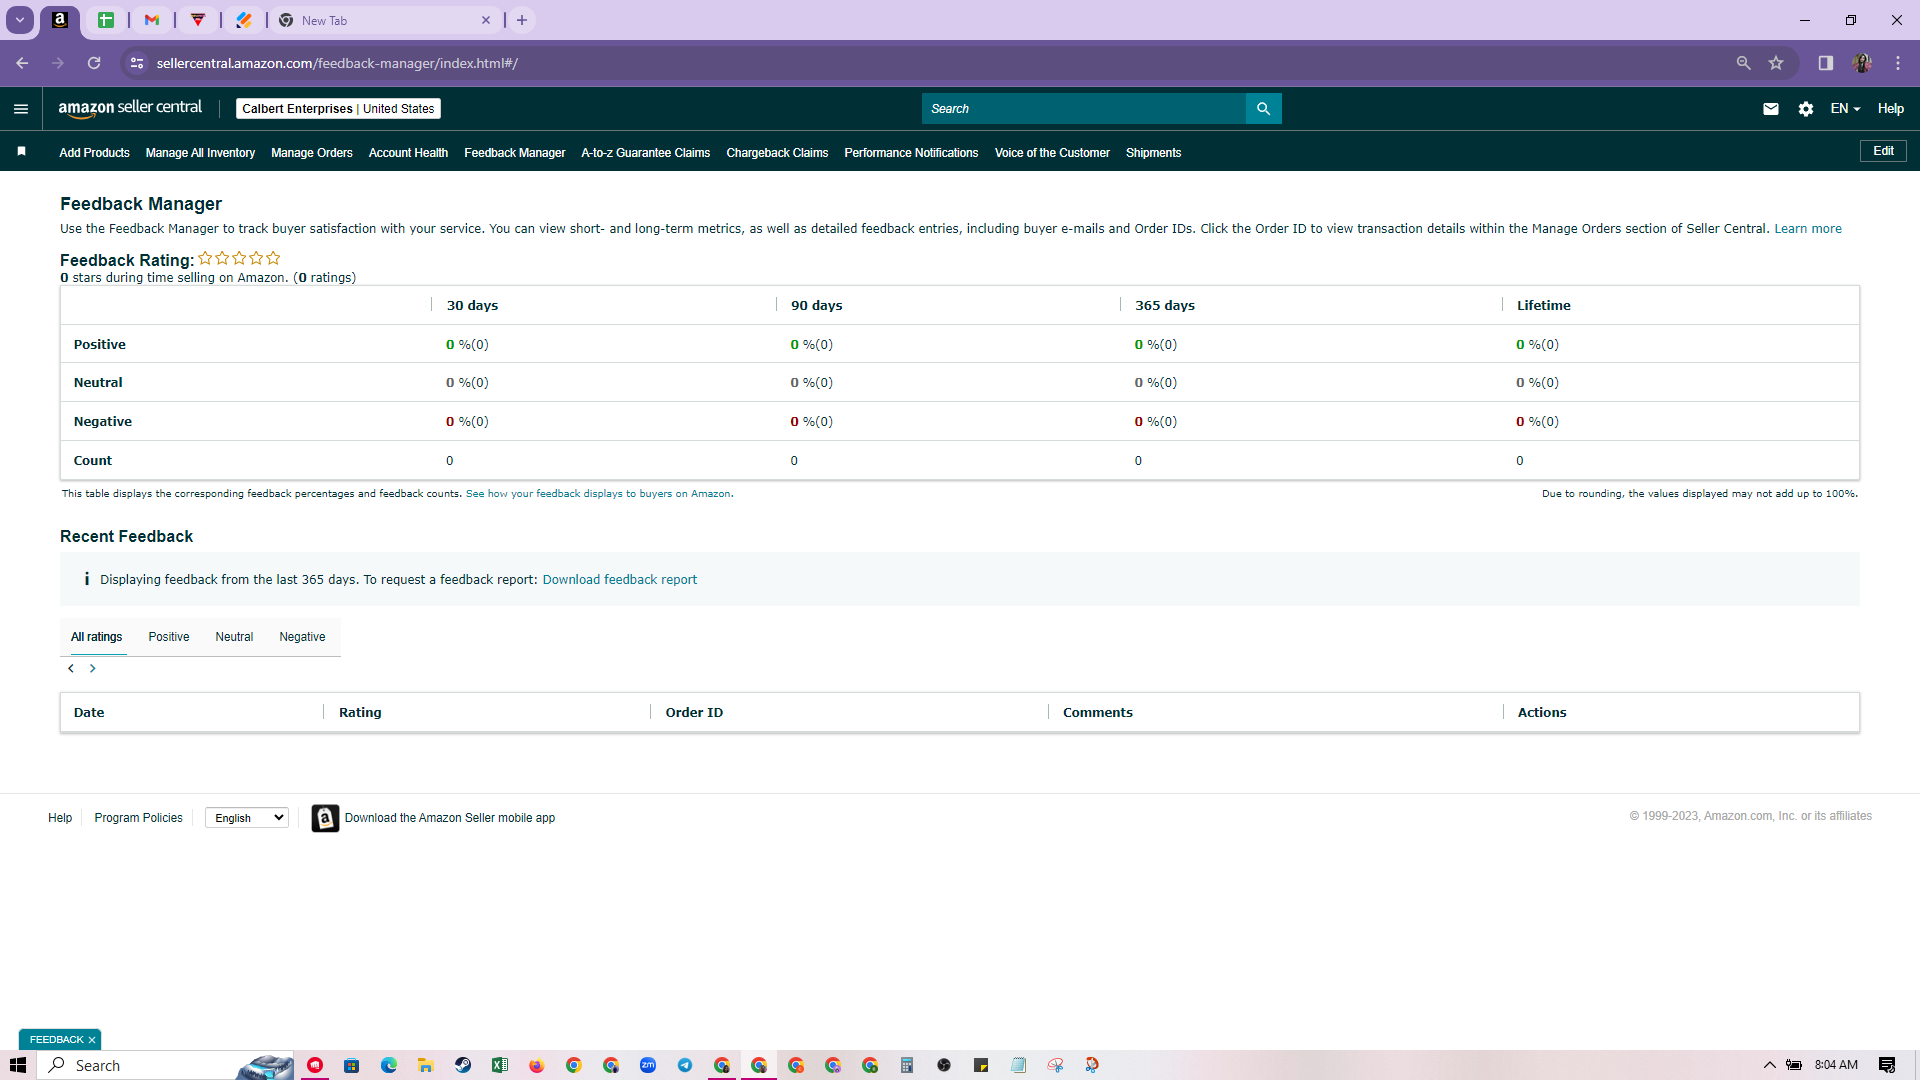Open how feedback displays to buyers link
The image size is (1920, 1080).
(x=598, y=494)
